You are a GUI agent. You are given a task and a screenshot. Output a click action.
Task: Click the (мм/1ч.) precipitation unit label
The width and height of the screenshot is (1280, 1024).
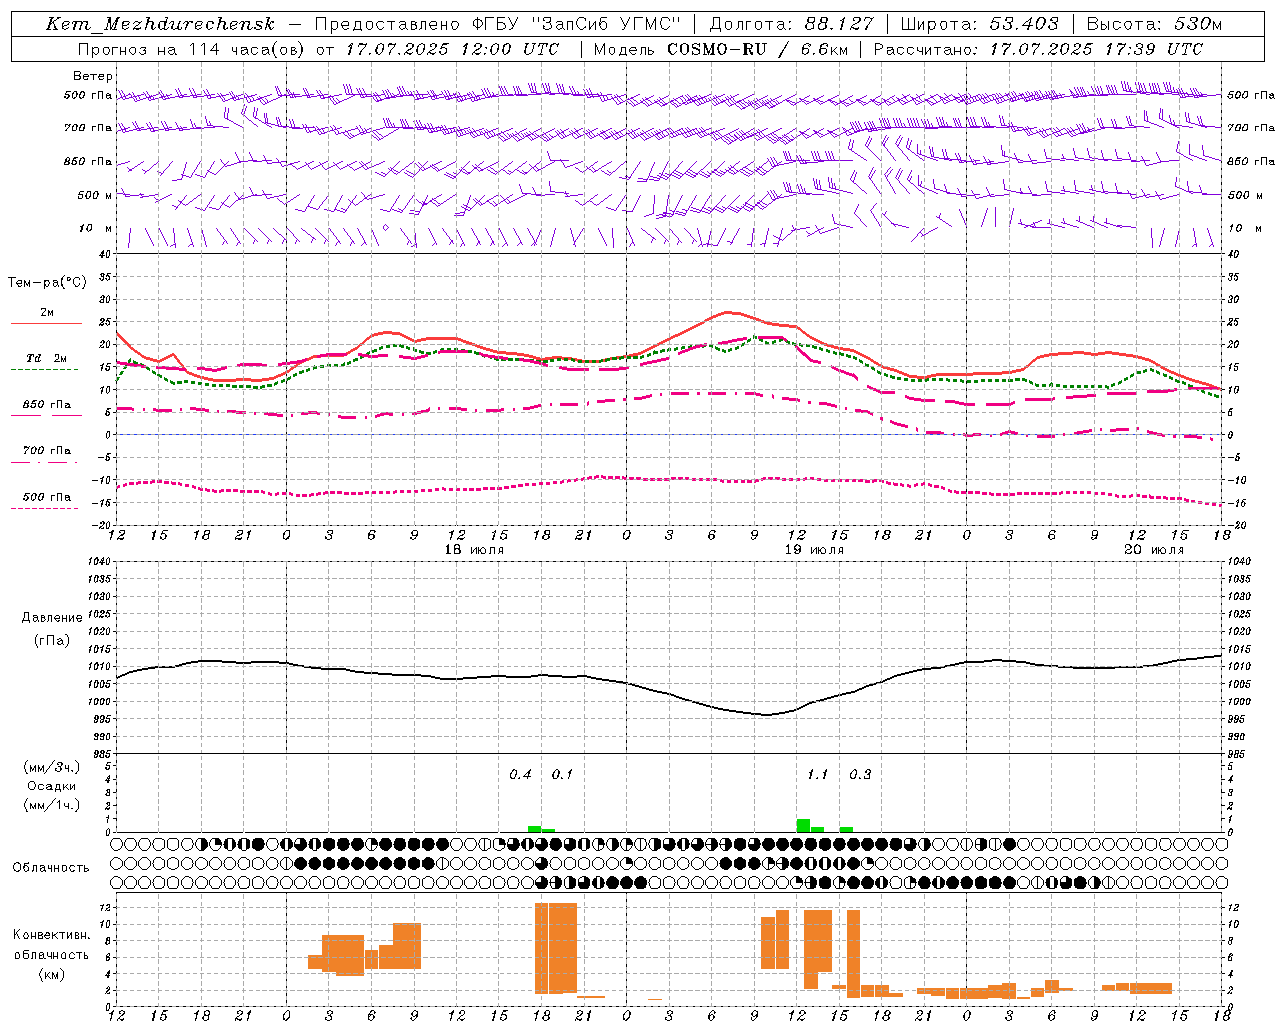click(x=51, y=805)
